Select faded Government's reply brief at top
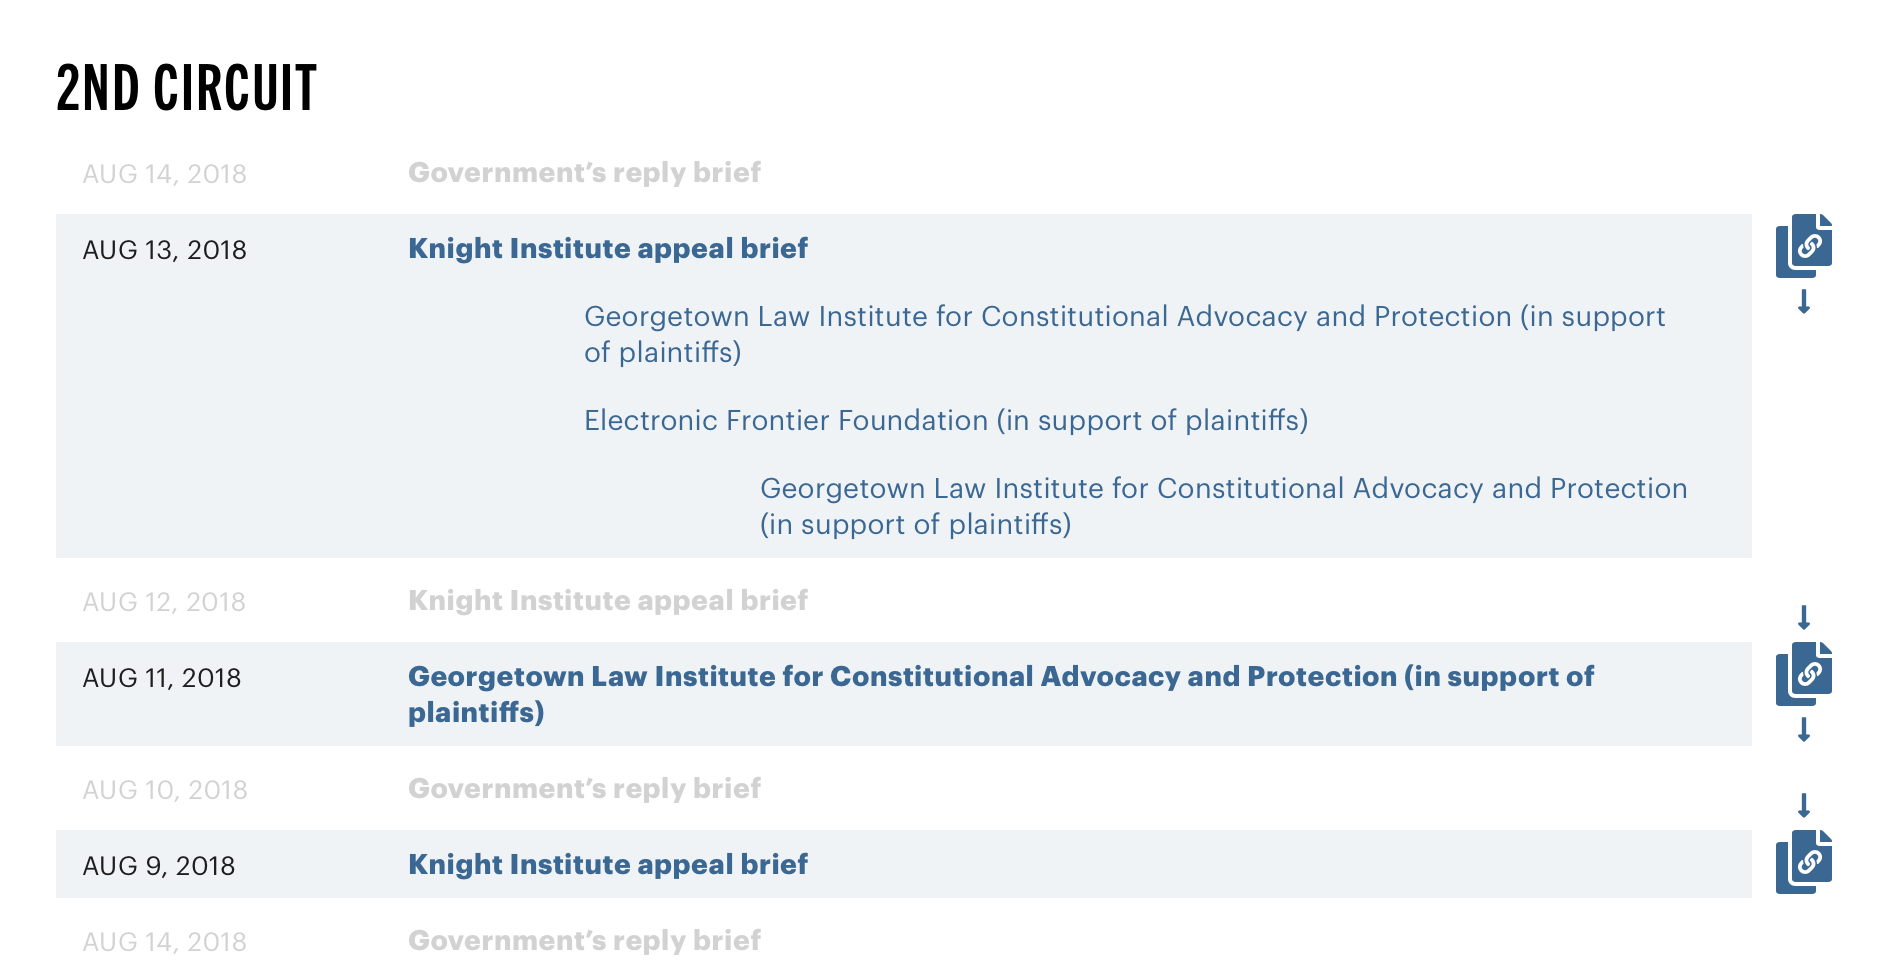 point(584,172)
